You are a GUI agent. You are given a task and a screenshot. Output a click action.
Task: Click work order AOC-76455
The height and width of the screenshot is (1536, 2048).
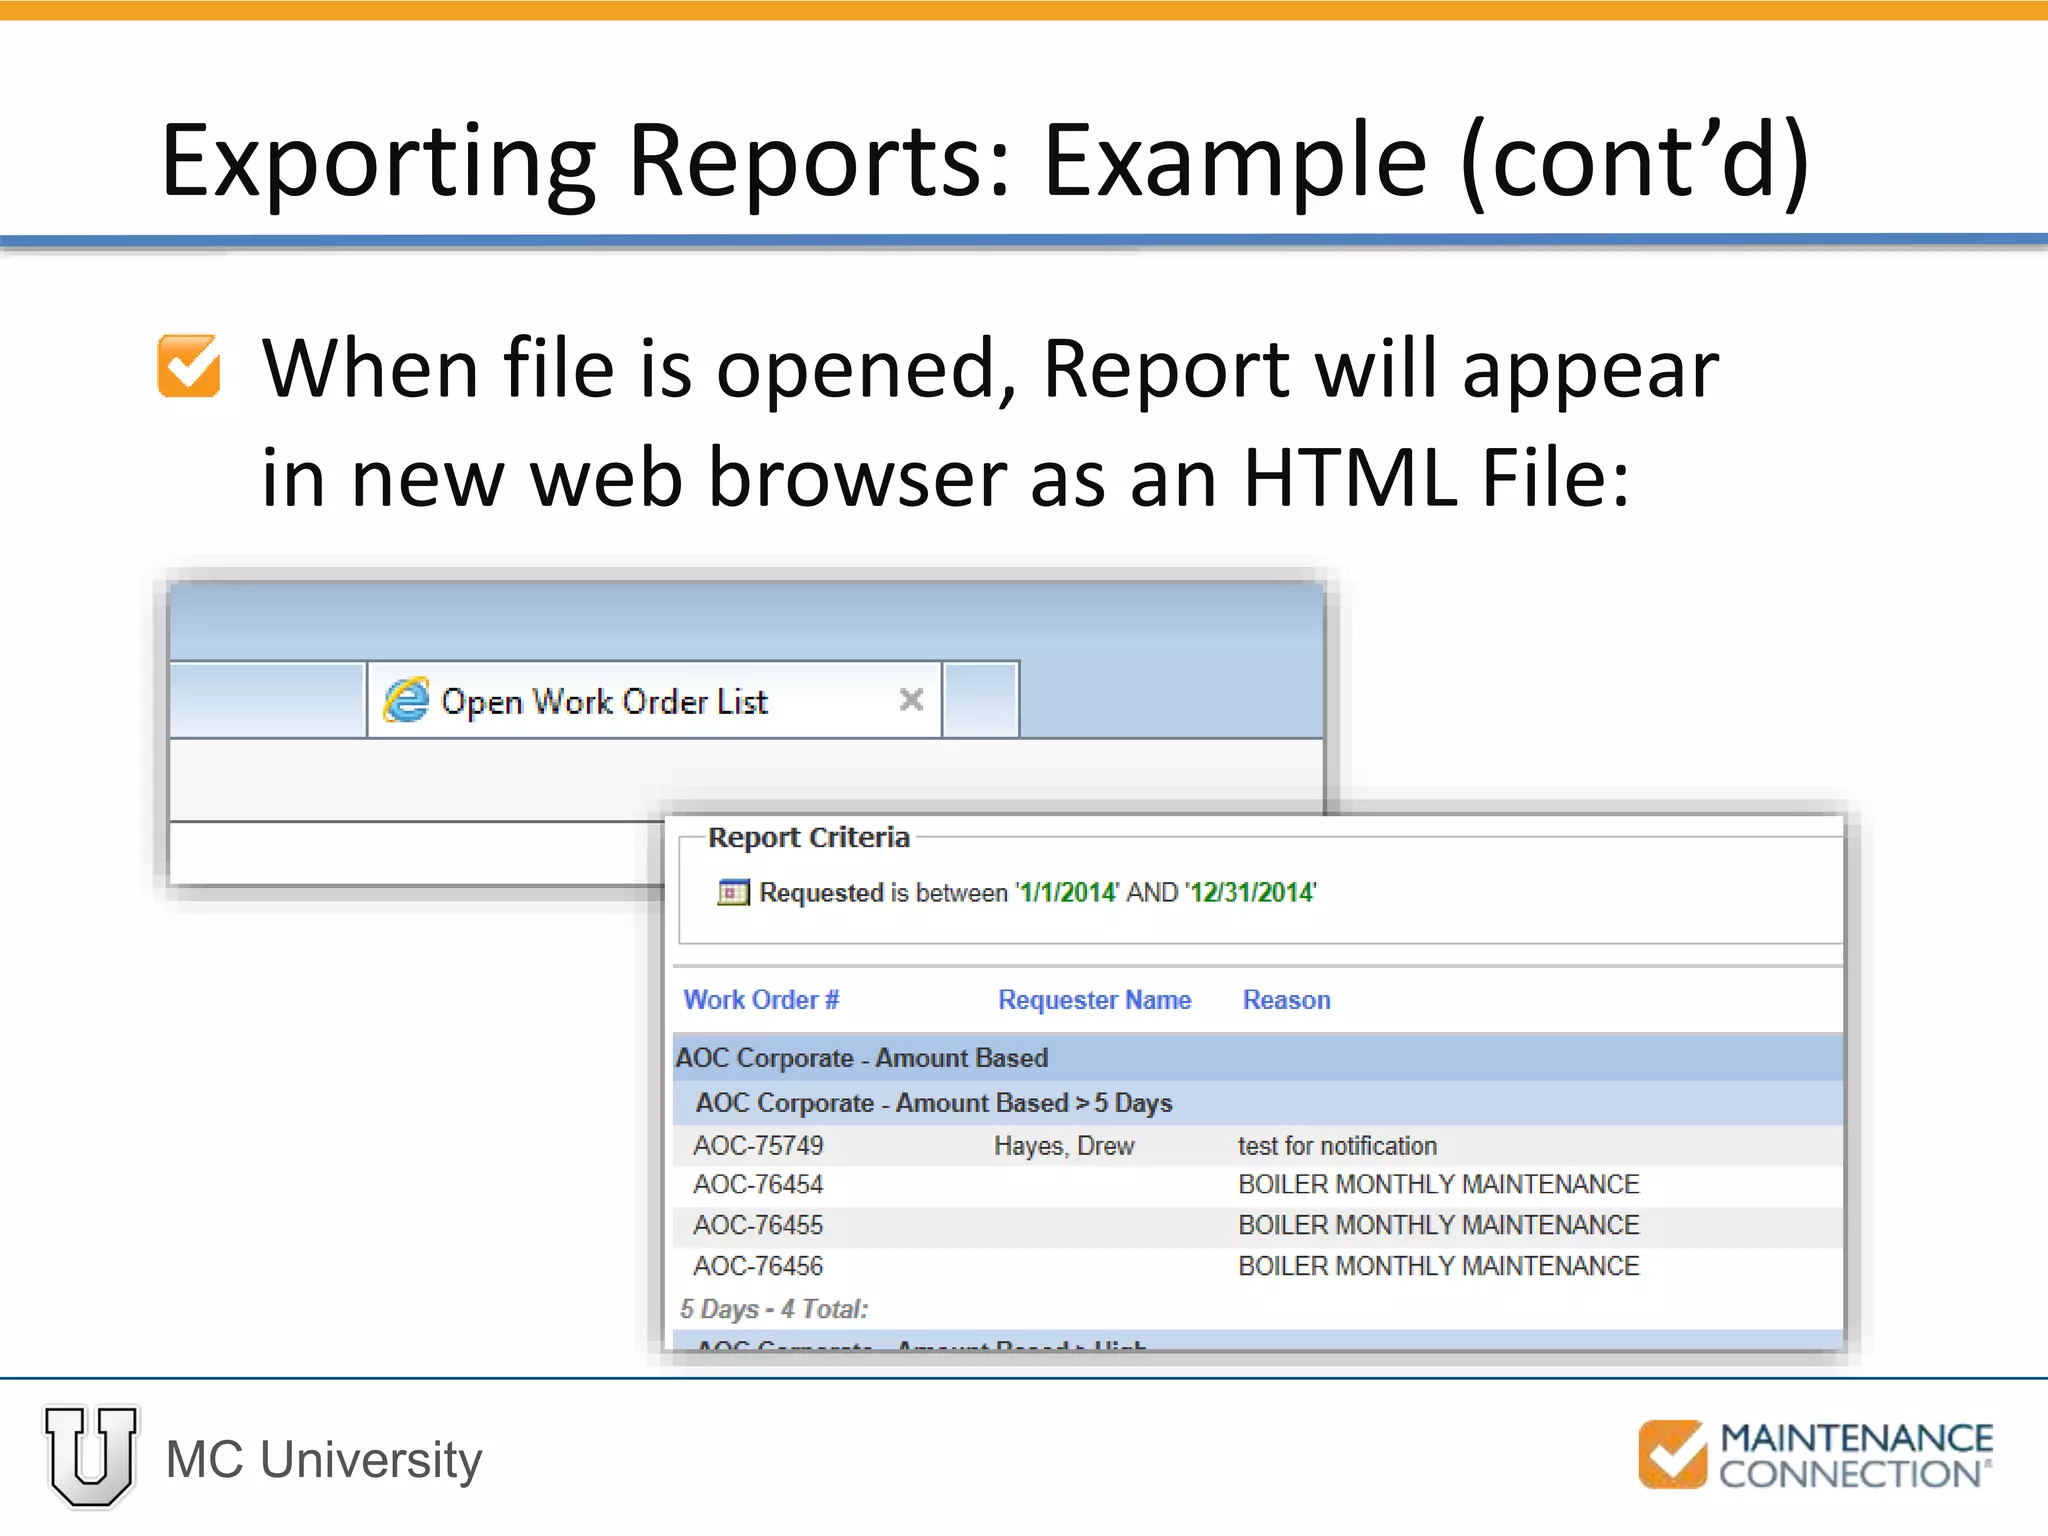tap(758, 1225)
